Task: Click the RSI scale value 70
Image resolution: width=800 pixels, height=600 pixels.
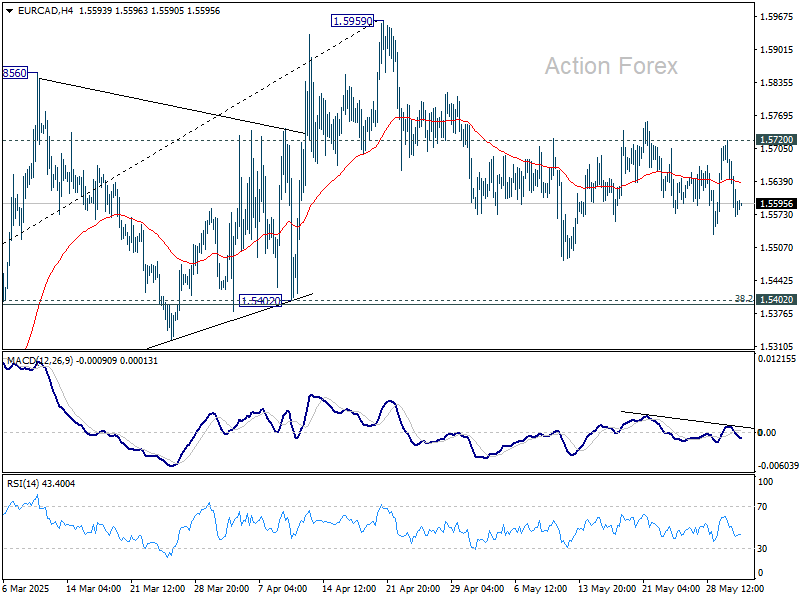Action: pyautogui.click(x=764, y=507)
